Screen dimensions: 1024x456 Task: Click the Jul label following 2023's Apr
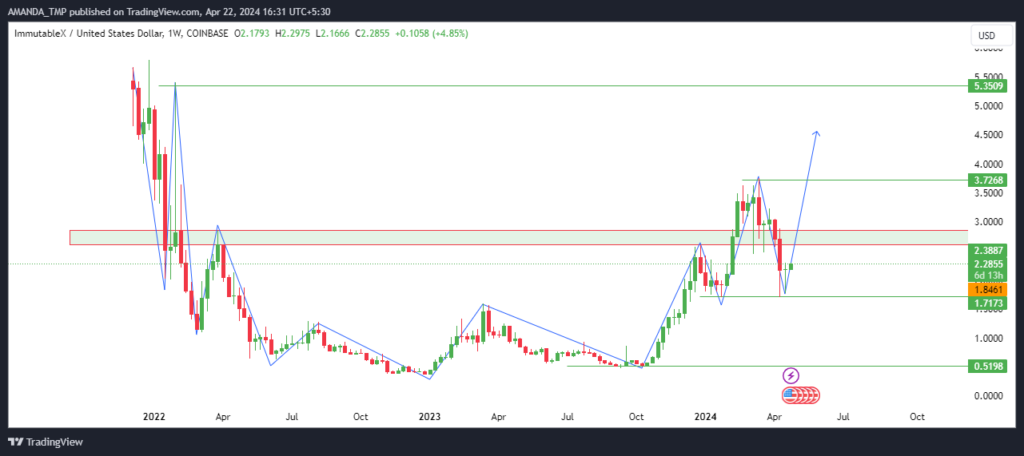[x=568, y=416]
